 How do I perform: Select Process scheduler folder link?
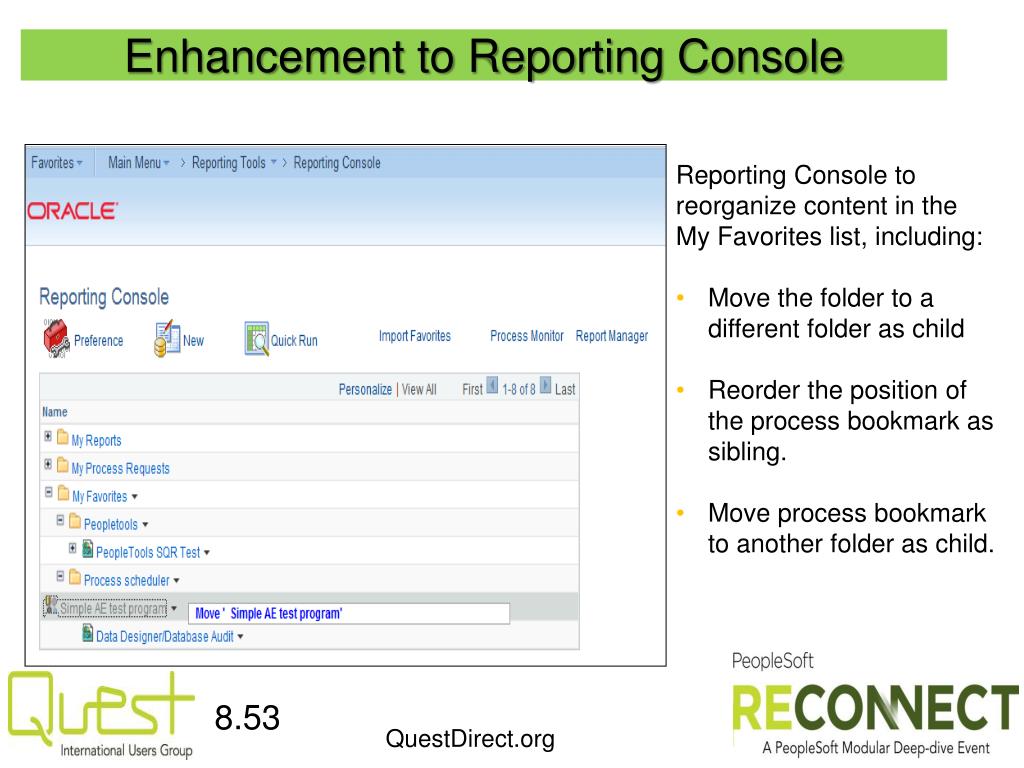click(x=127, y=581)
